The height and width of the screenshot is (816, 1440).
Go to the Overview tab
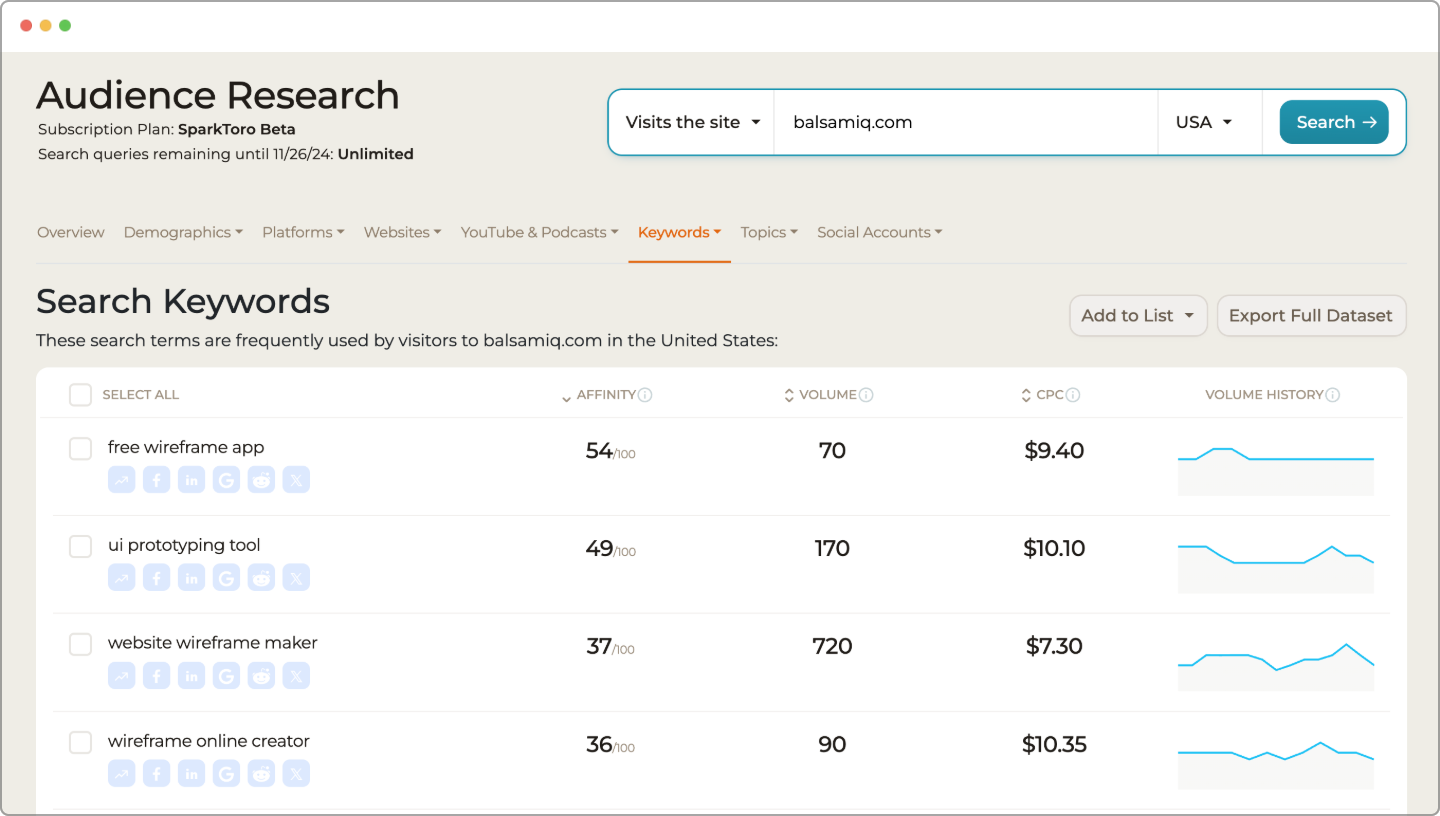pyautogui.click(x=71, y=232)
